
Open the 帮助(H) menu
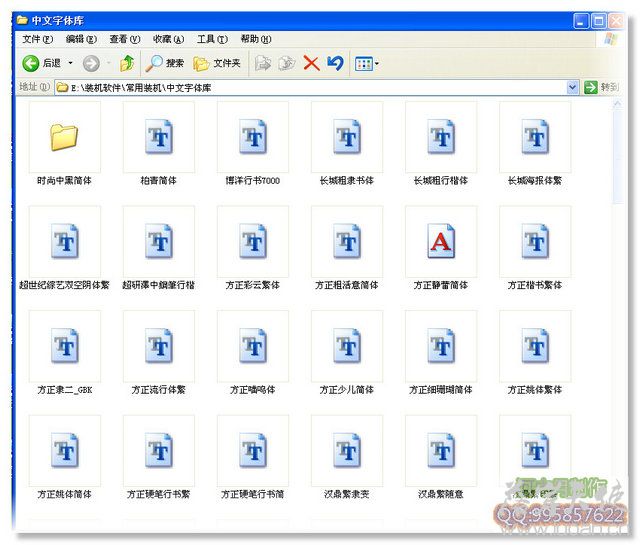[x=256, y=39]
